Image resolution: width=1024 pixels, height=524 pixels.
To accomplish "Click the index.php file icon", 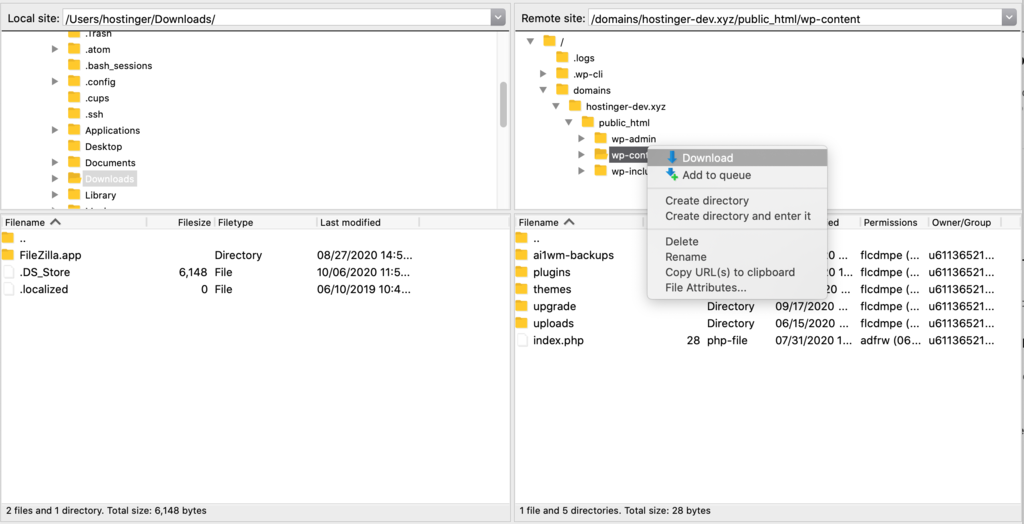I will click(x=522, y=340).
